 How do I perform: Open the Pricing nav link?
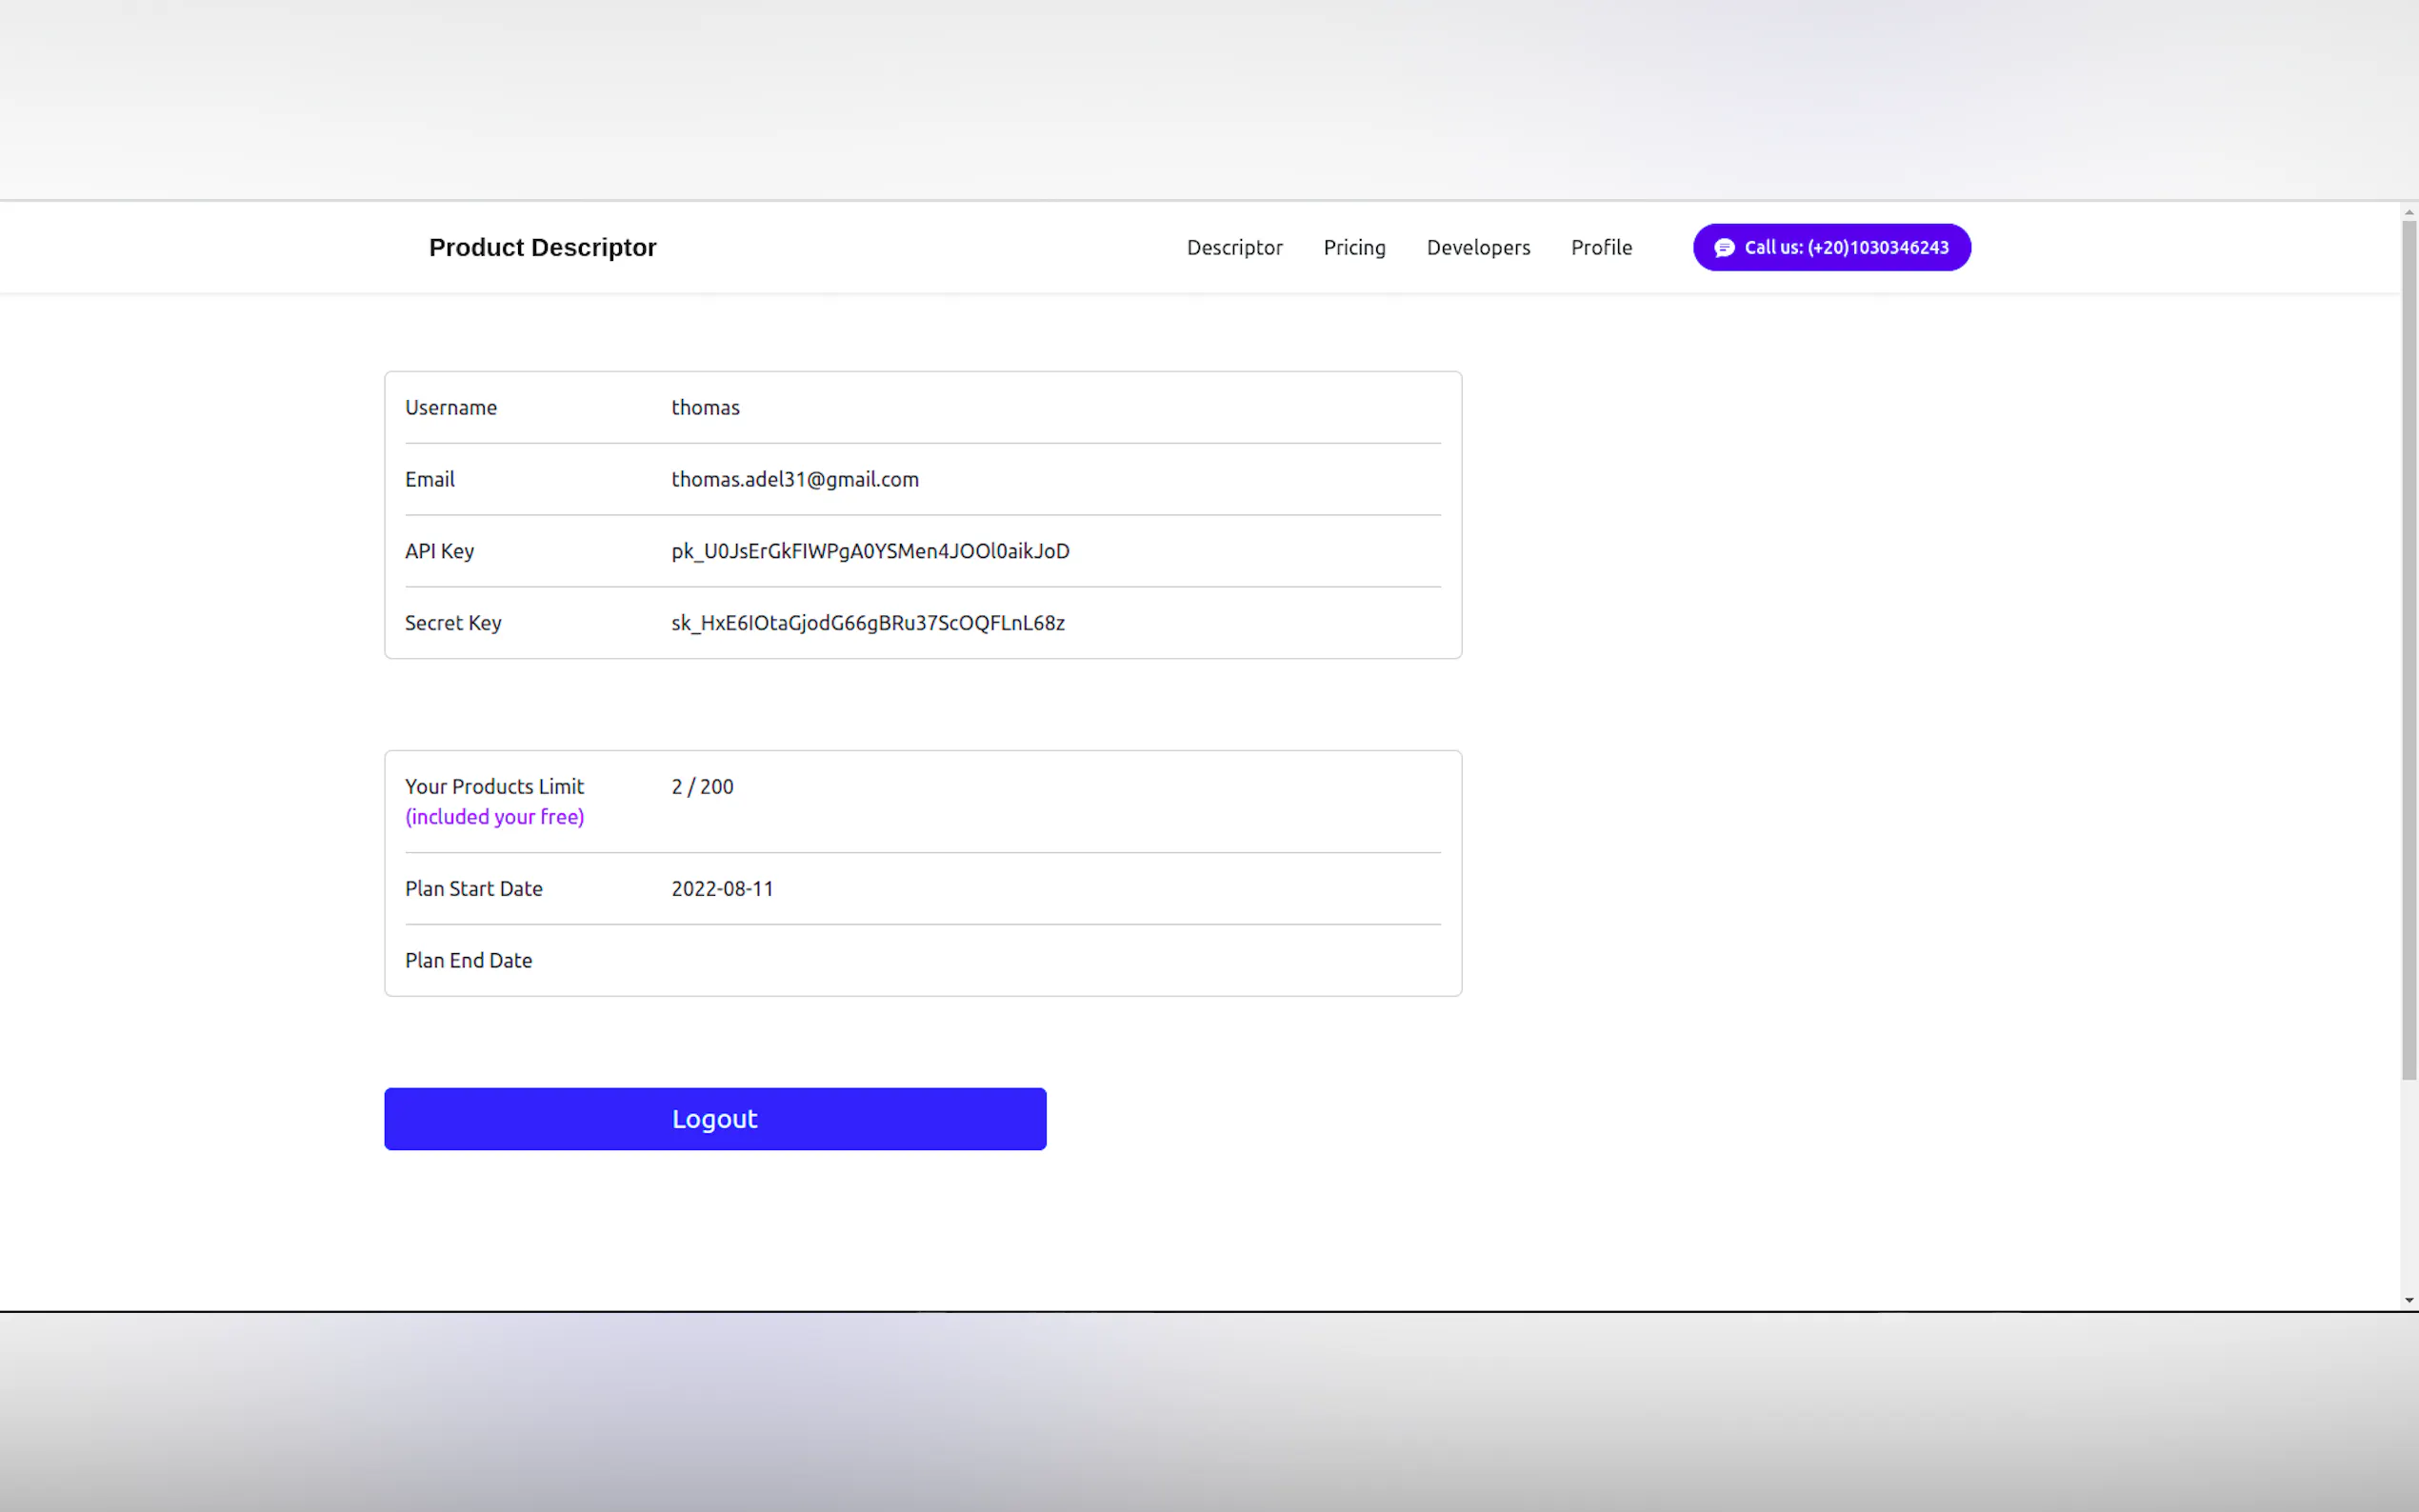coord(1354,248)
